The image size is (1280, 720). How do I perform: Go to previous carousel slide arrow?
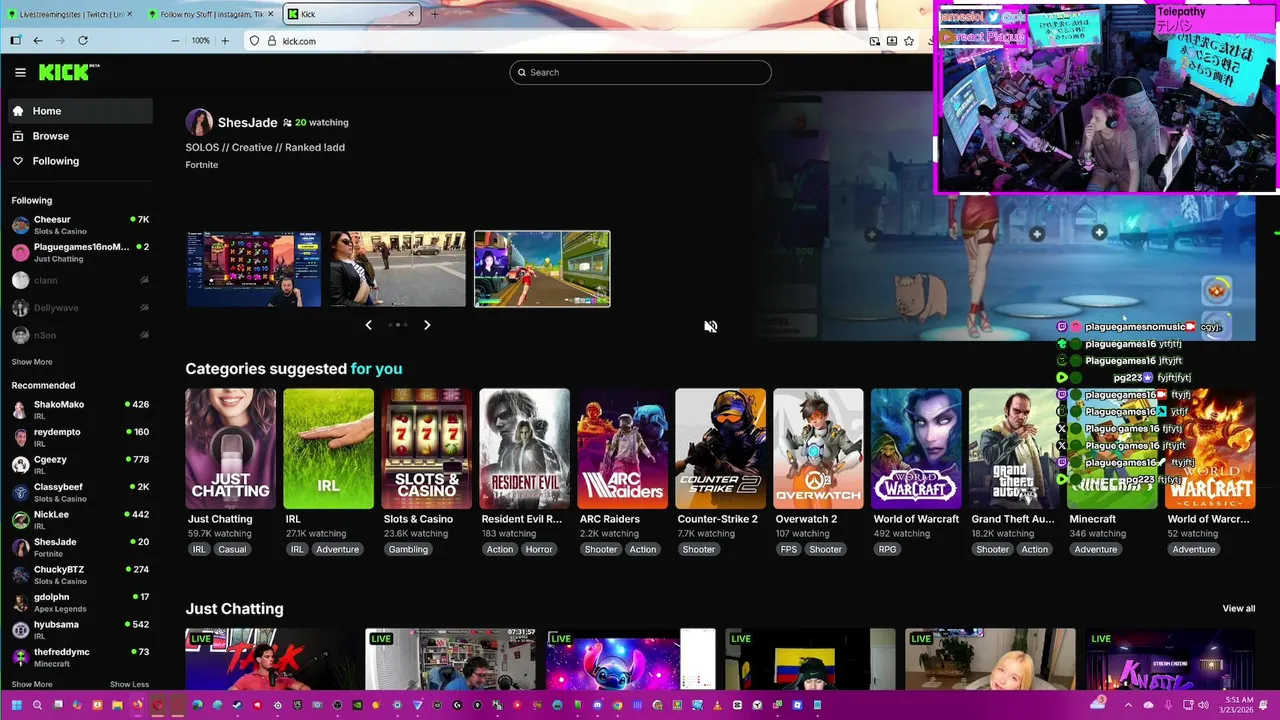[368, 325]
